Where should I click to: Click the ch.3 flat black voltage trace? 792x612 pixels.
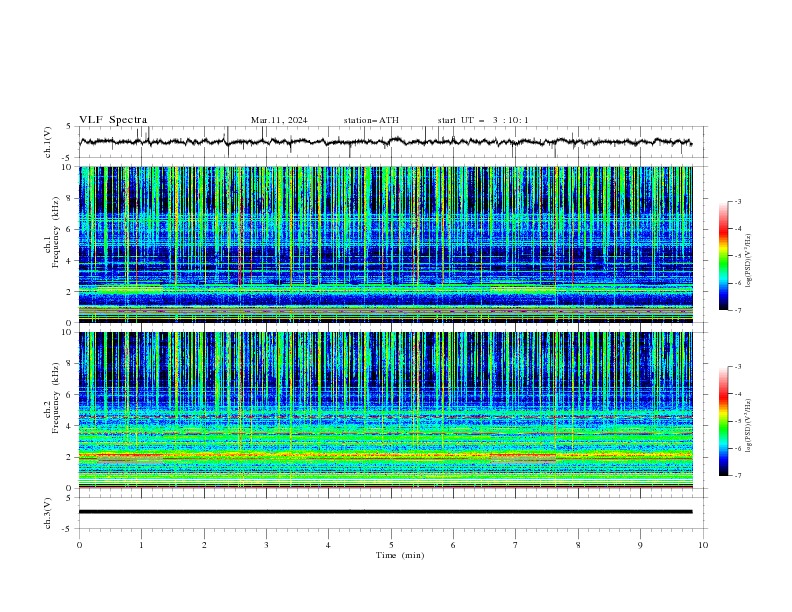coord(385,512)
